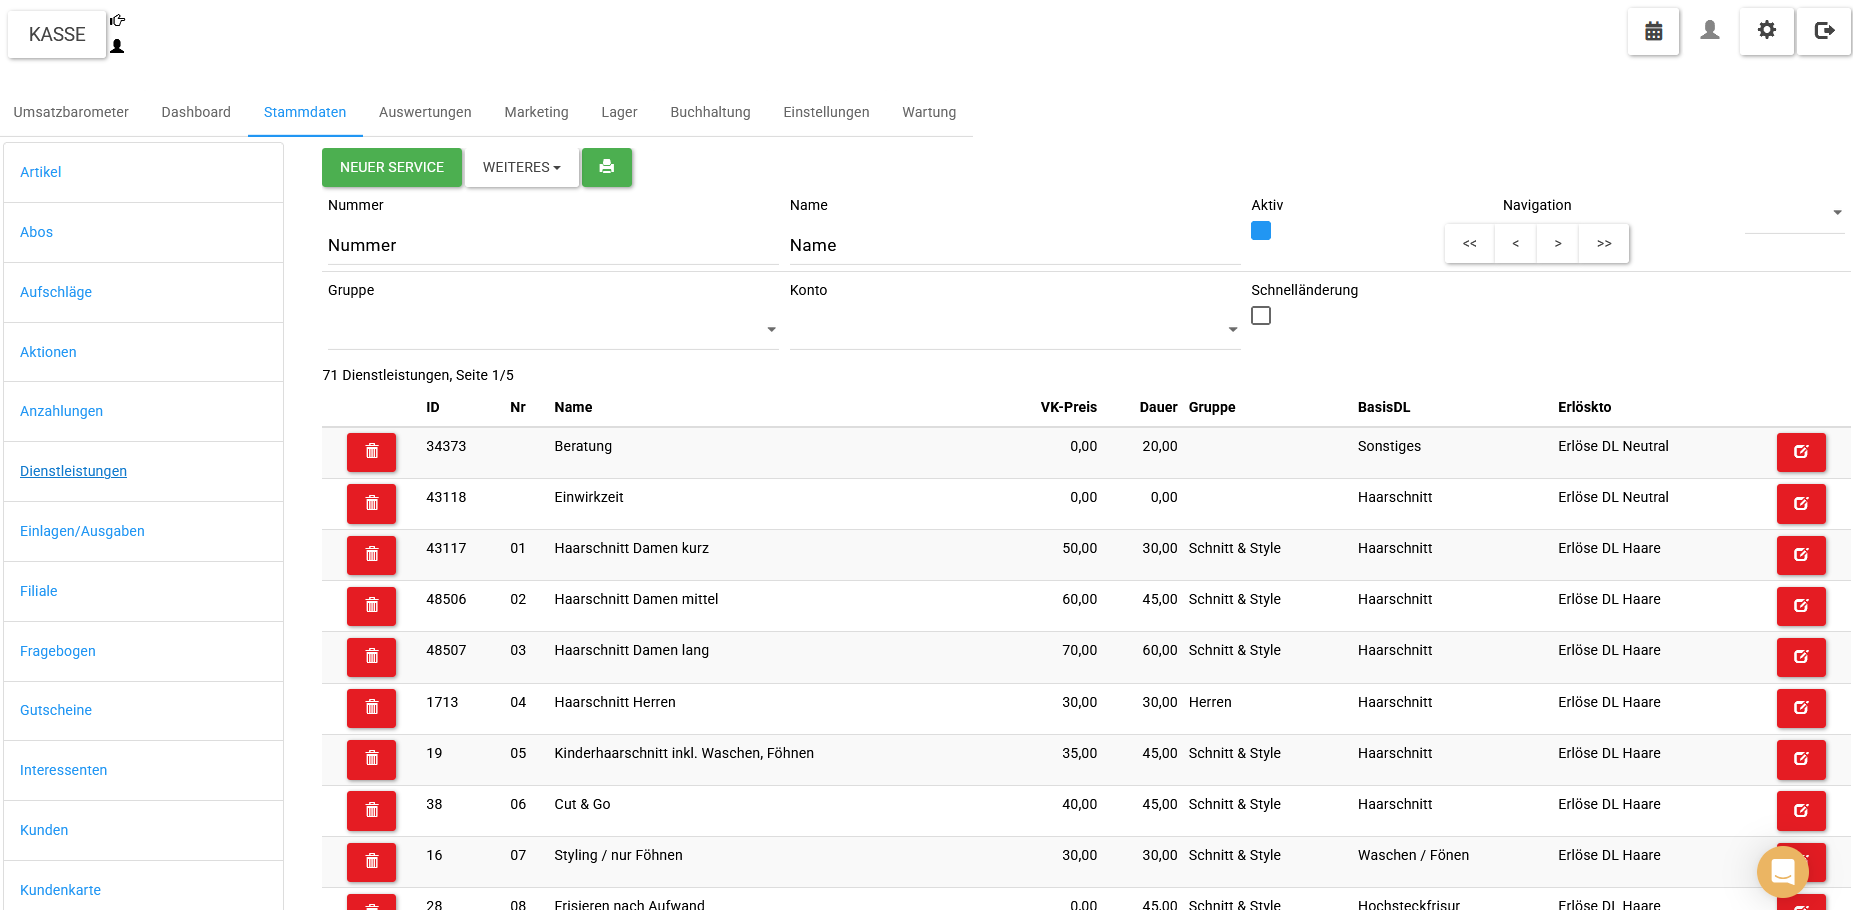Enable the Schnelländerung checkbox
This screenshot has height=910, width=1853.
(1261, 316)
